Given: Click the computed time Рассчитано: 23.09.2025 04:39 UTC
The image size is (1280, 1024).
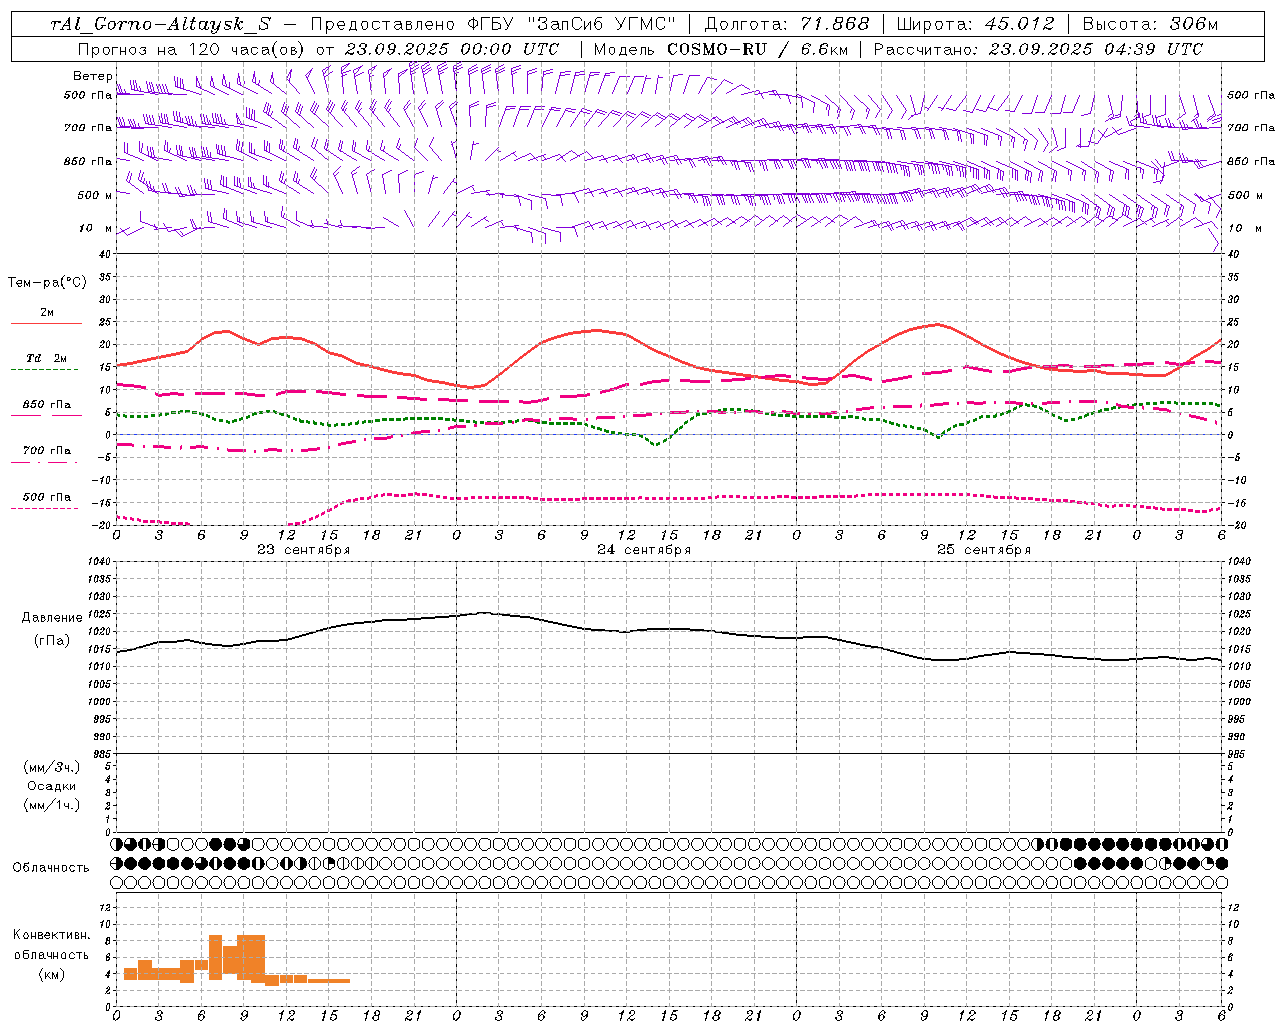Looking at the screenshot, I should 1038,49.
